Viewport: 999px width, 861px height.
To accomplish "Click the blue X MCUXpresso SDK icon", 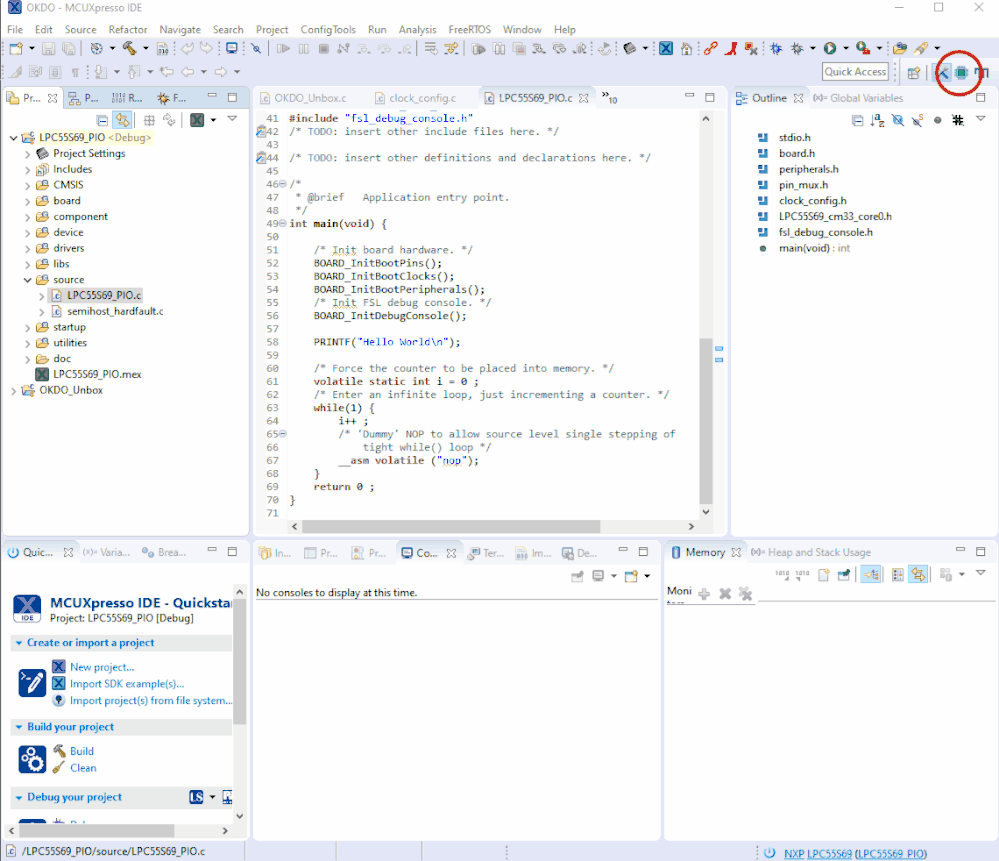I will [x=666, y=48].
